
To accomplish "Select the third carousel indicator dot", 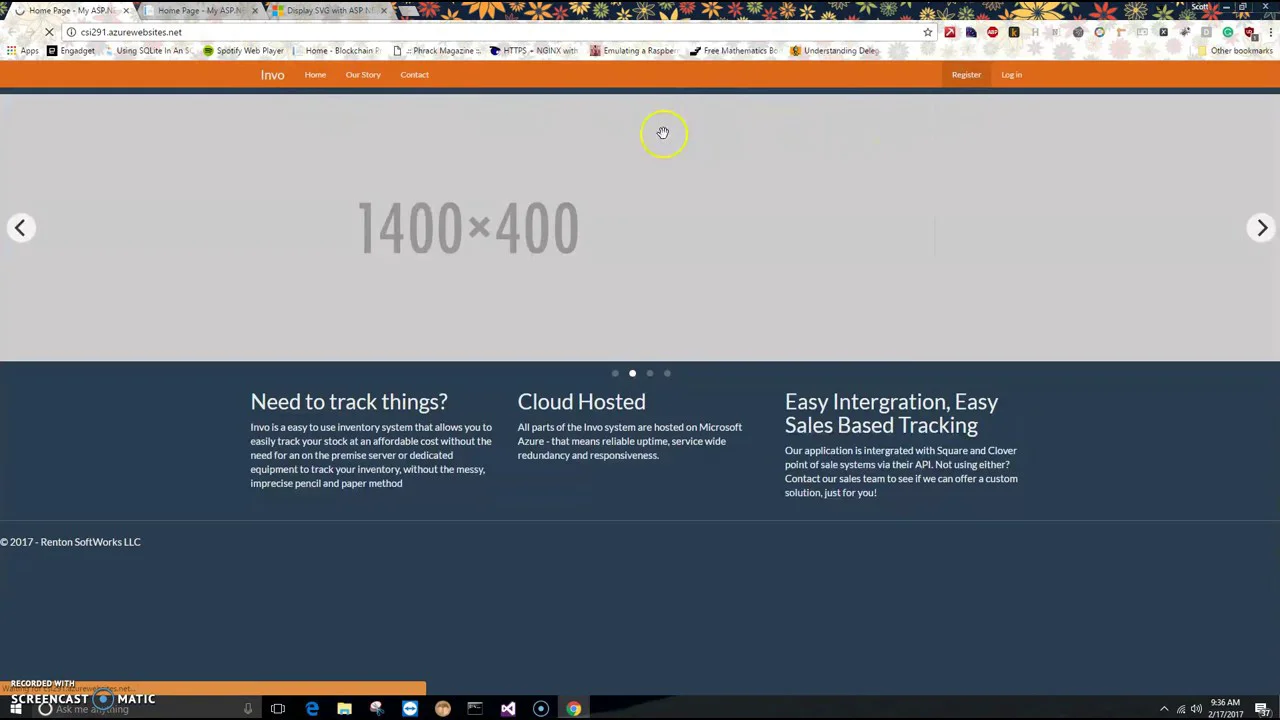I will click(650, 373).
